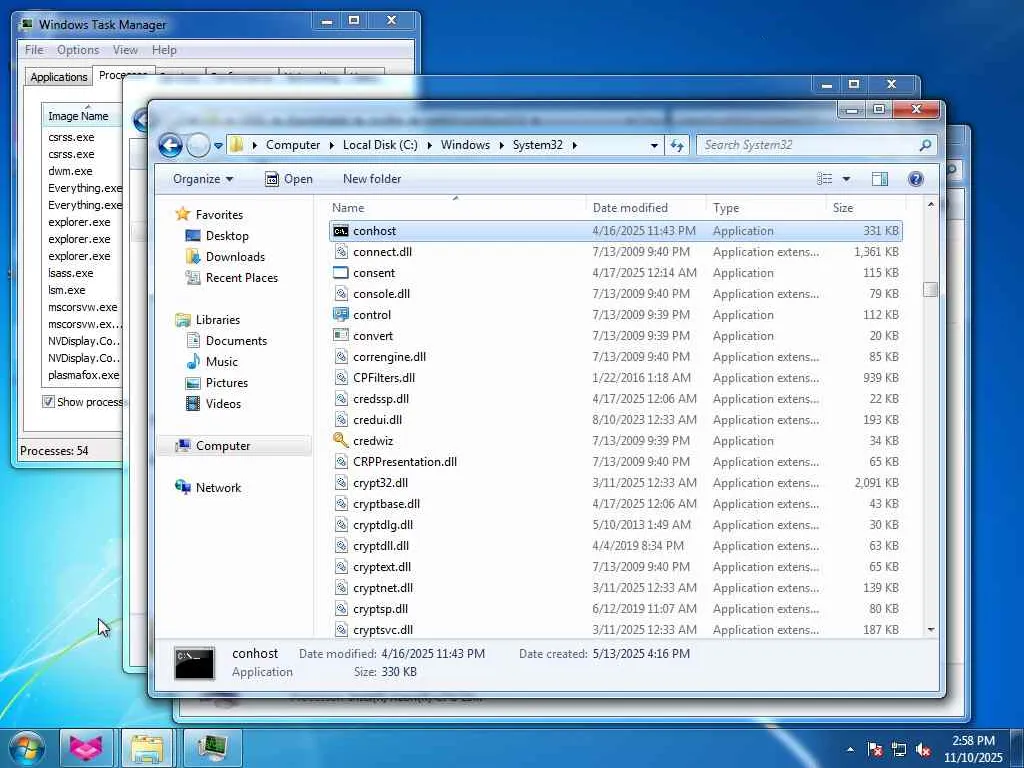Open Task Manager View menu
This screenshot has height=768, width=1024.
125,50
